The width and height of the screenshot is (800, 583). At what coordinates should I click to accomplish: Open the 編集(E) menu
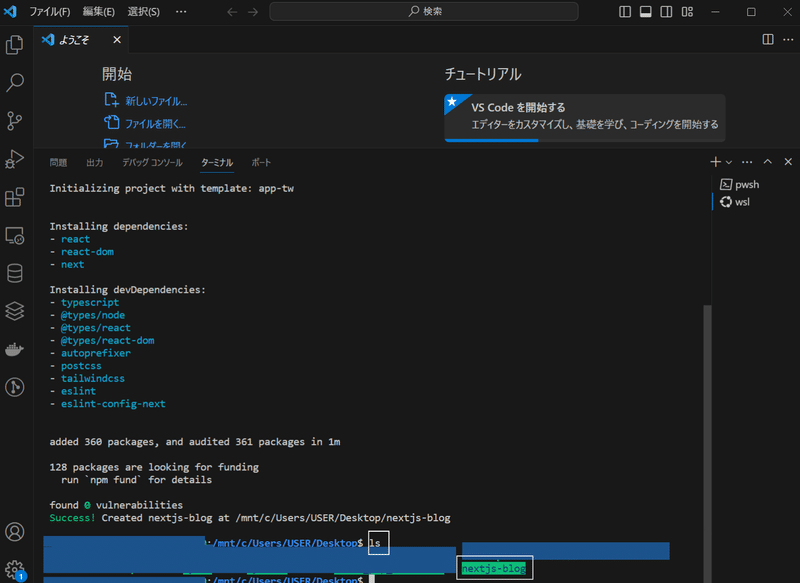(x=98, y=12)
